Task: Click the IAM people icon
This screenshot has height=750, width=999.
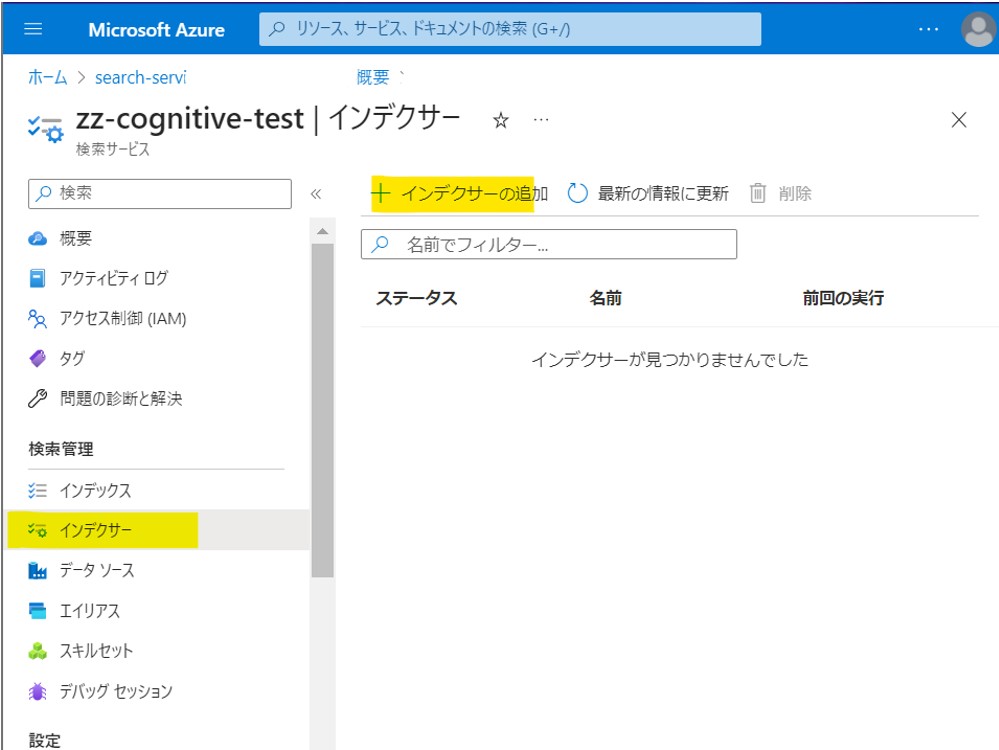Action: coord(38,319)
